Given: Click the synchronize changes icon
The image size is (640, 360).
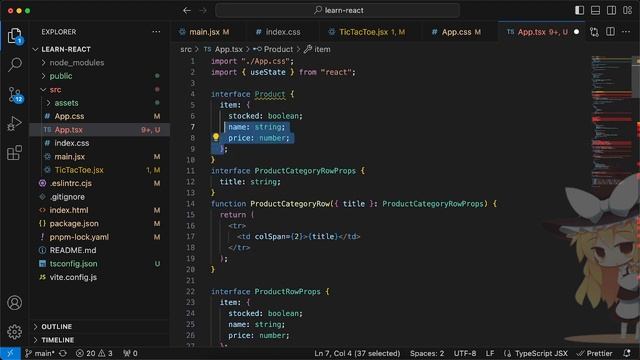Looking at the screenshot, I should (63, 353).
